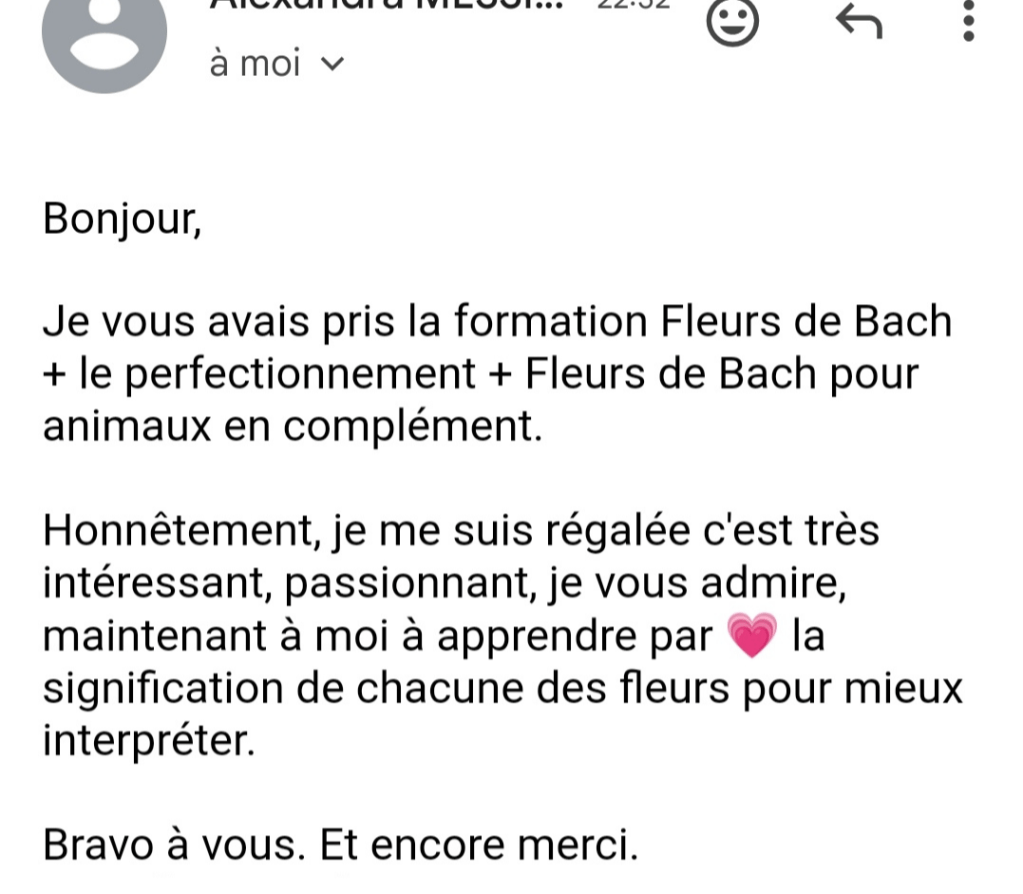This screenshot has height=894, width=1023.
Task: Click the email timestamp 22:32
Action: pos(630,5)
